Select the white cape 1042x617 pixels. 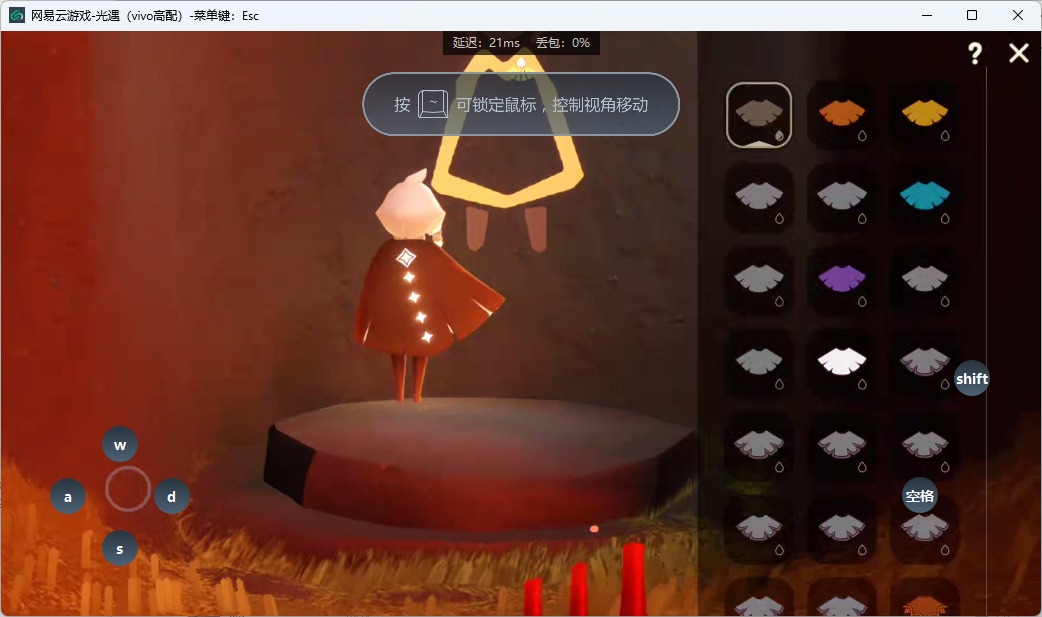[x=841, y=364]
